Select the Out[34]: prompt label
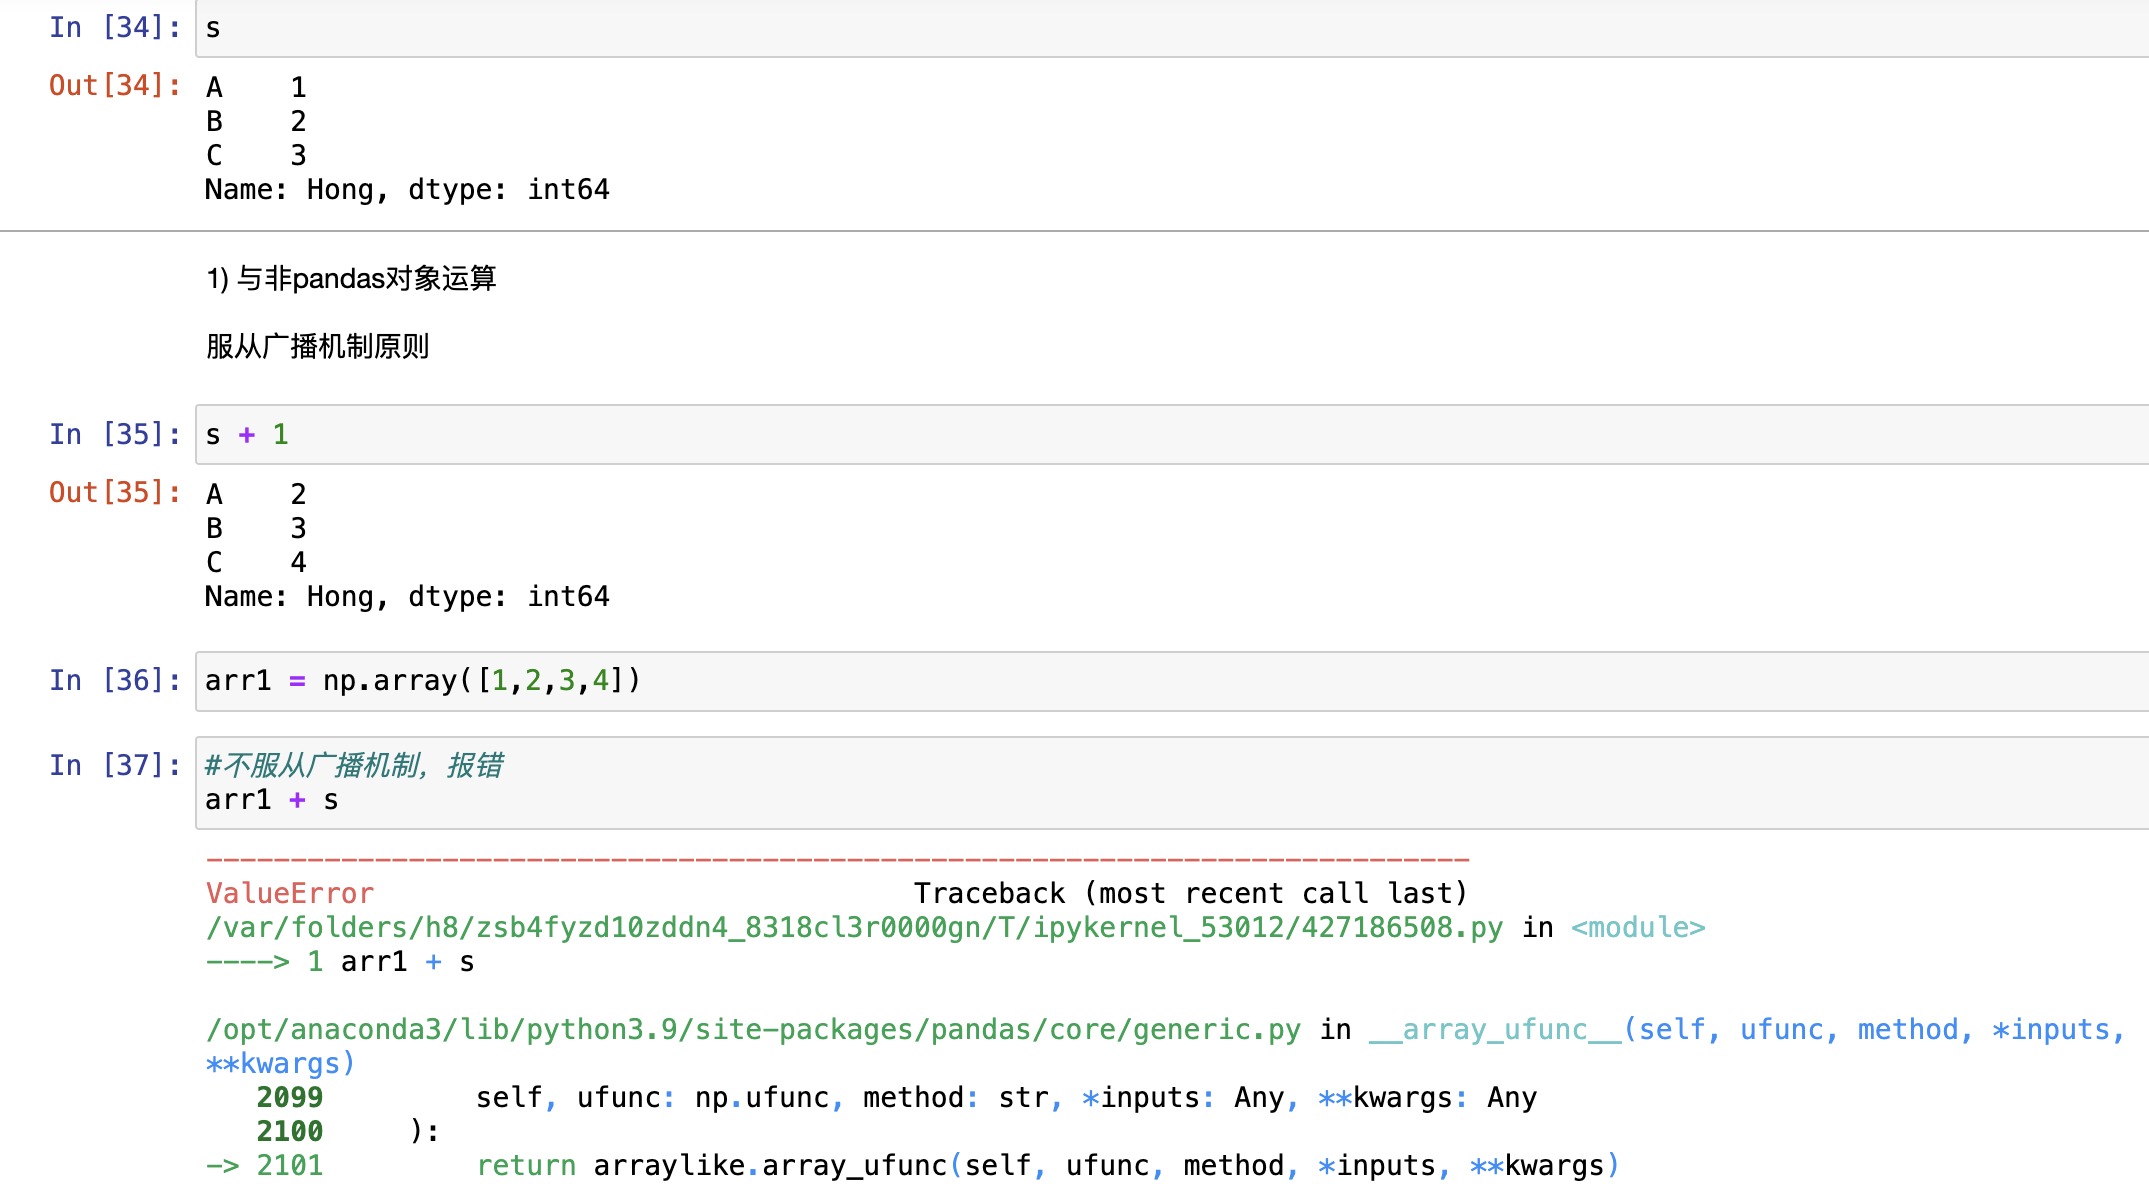Screen dimensions: 2149x1187 (115, 86)
